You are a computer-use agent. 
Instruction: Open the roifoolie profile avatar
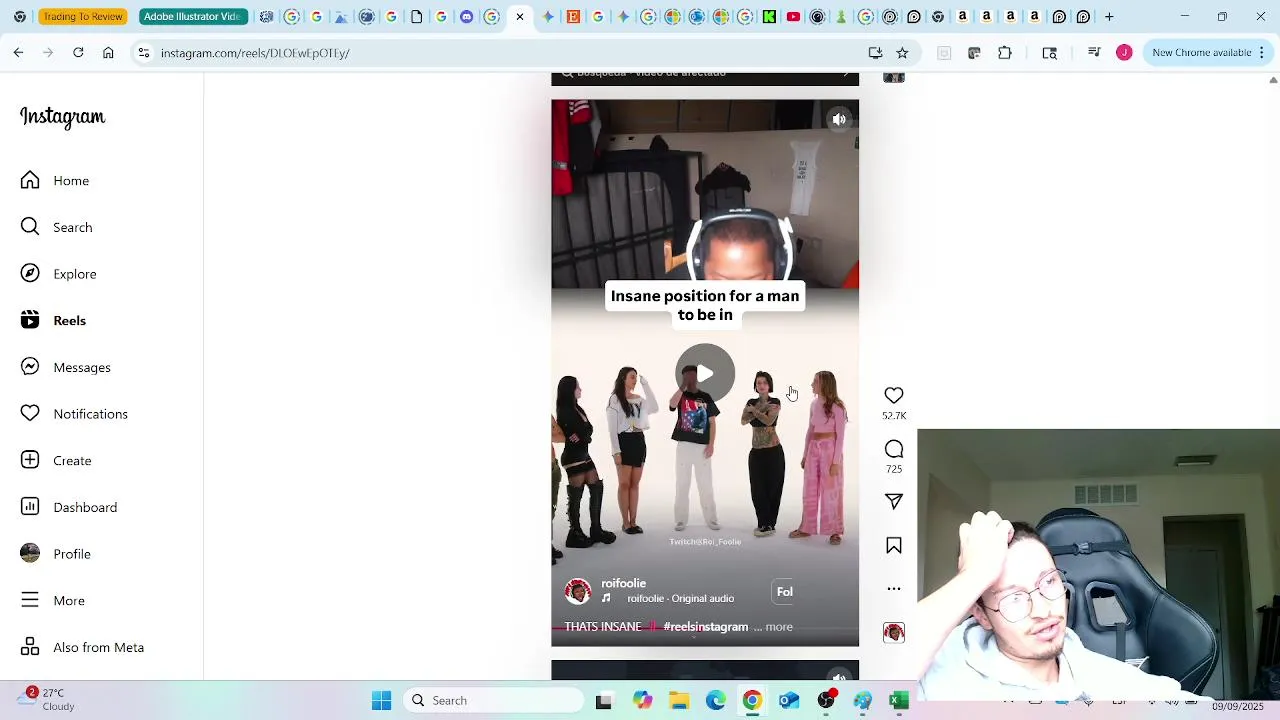pyautogui.click(x=578, y=591)
